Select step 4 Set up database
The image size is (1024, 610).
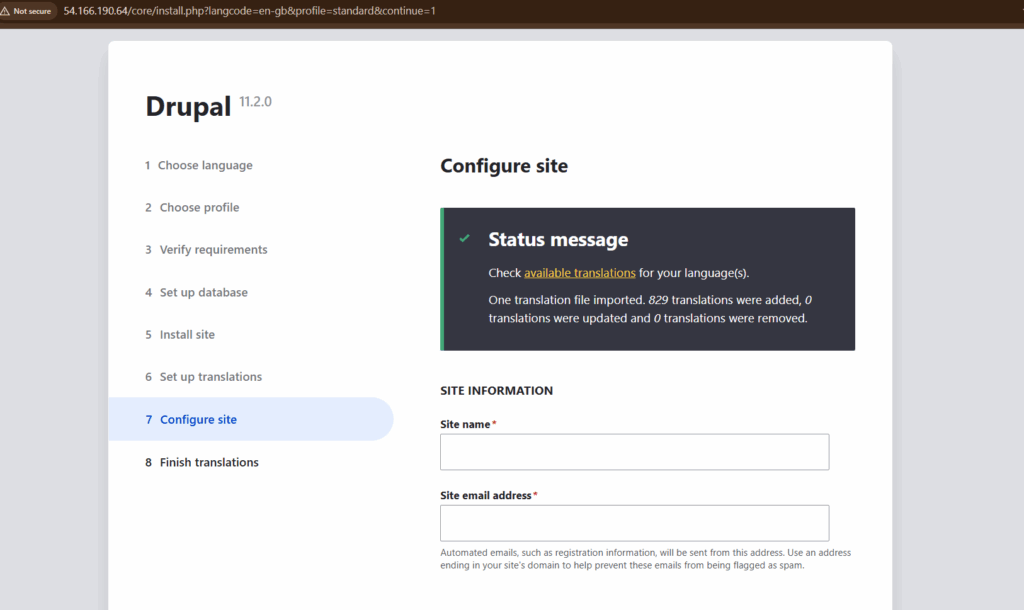(197, 293)
